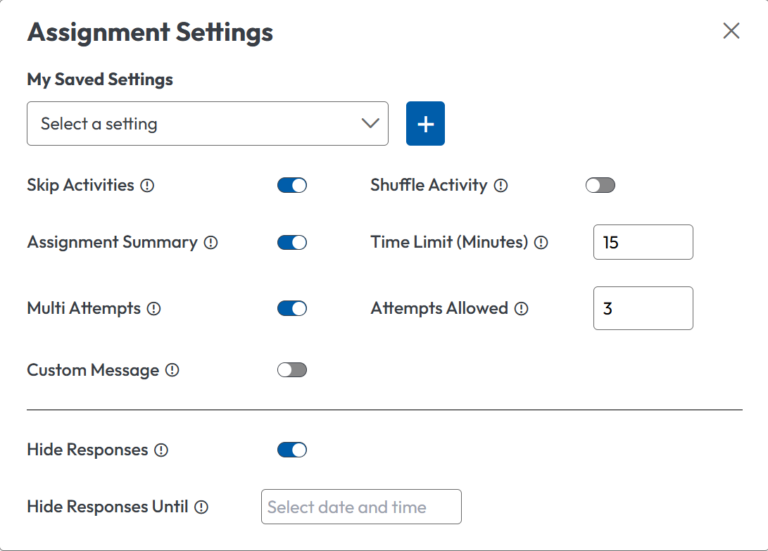Image resolution: width=768 pixels, height=551 pixels.
Task: Click info icon next to Multi Attempts
Action: click(154, 309)
